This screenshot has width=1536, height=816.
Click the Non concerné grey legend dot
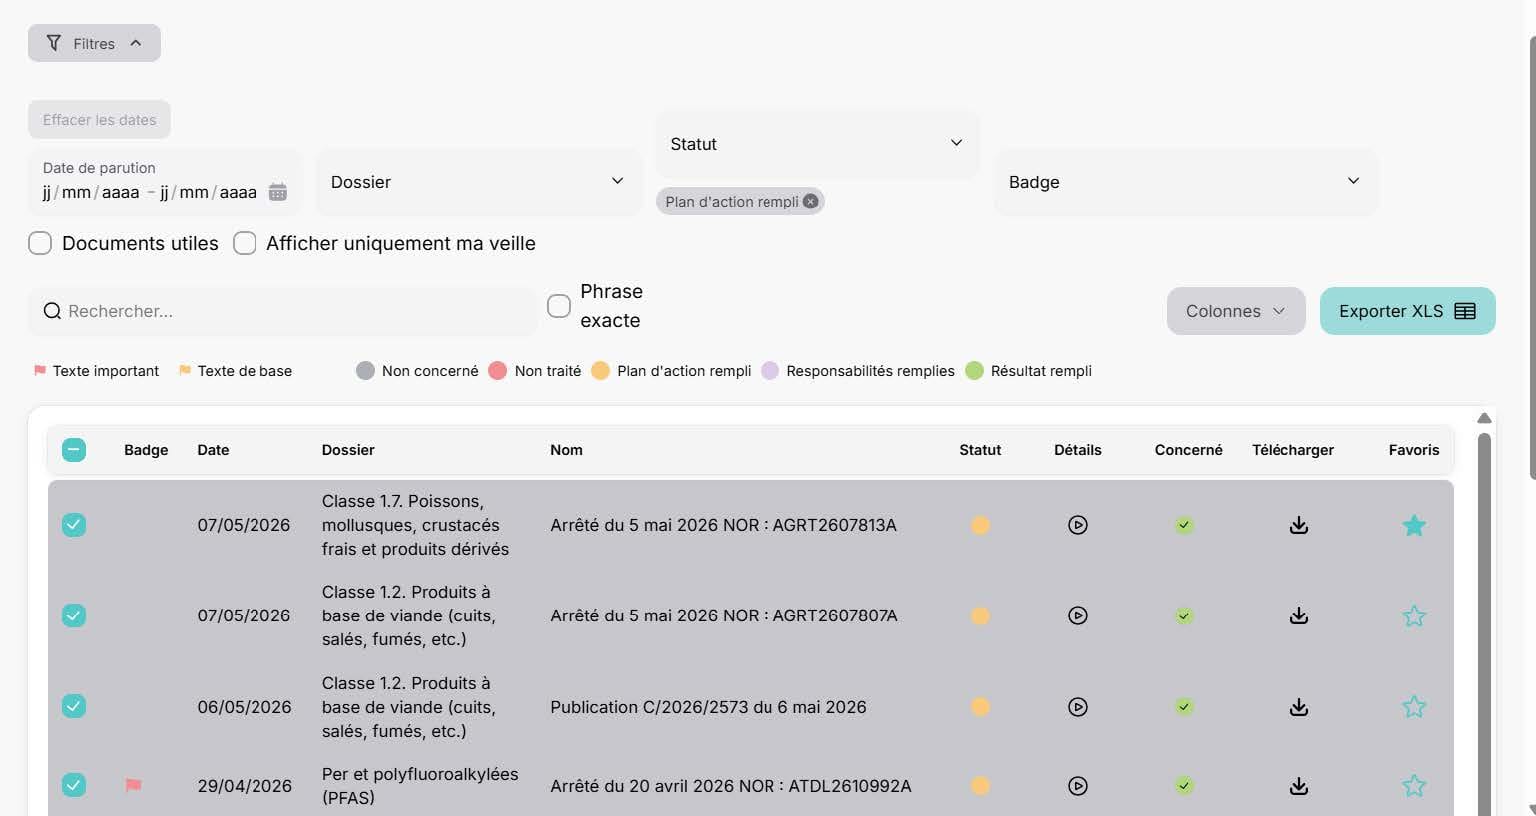coord(365,371)
